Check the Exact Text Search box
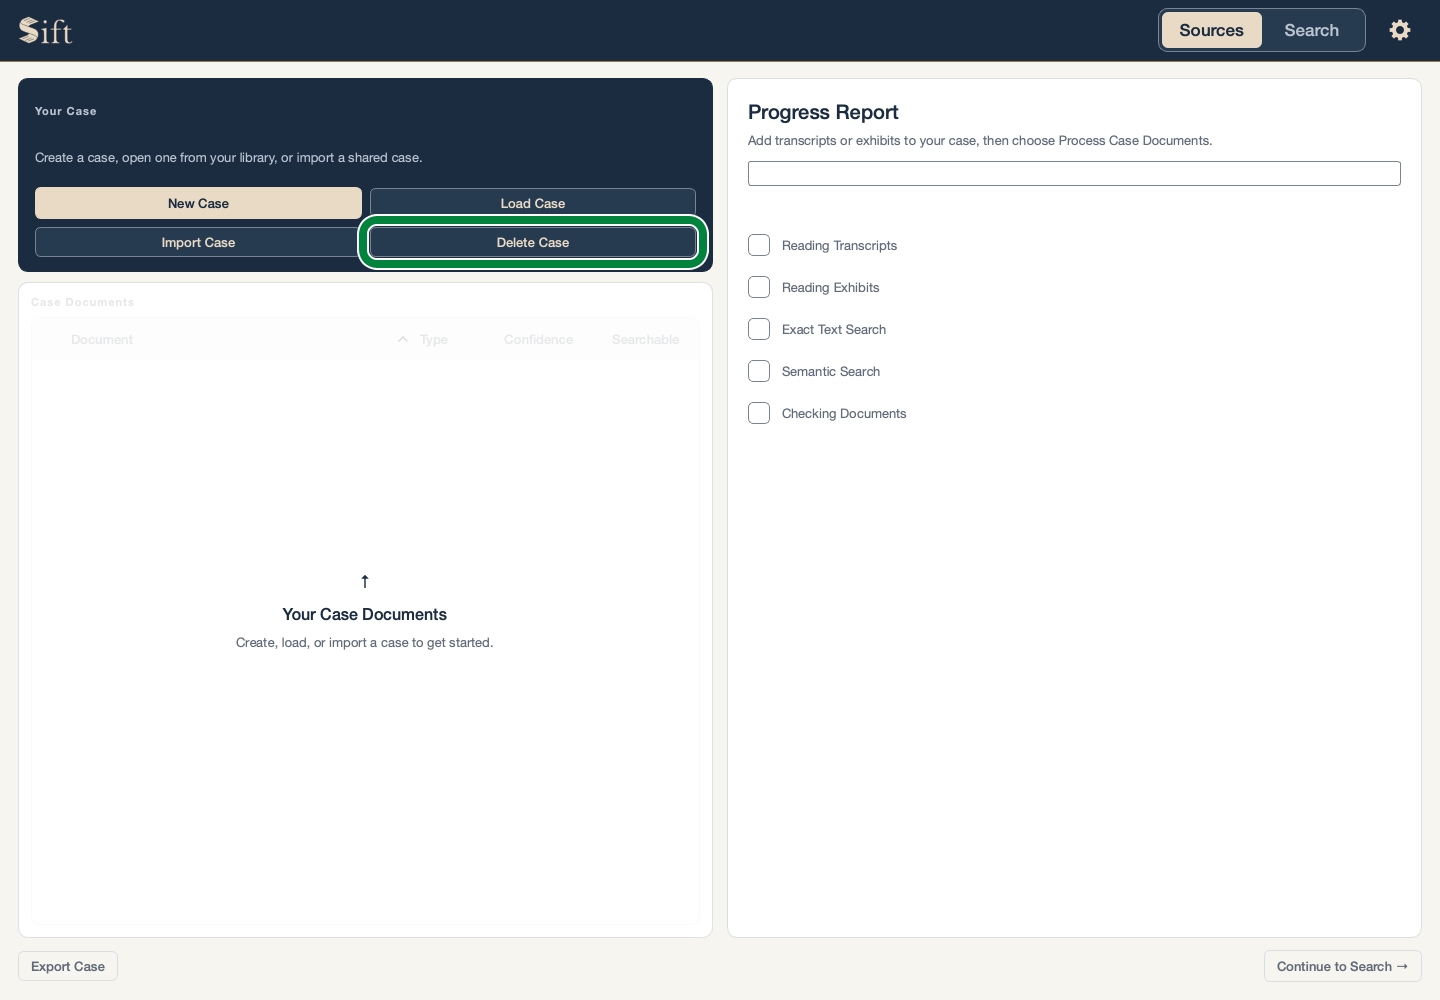 pyautogui.click(x=759, y=329)
